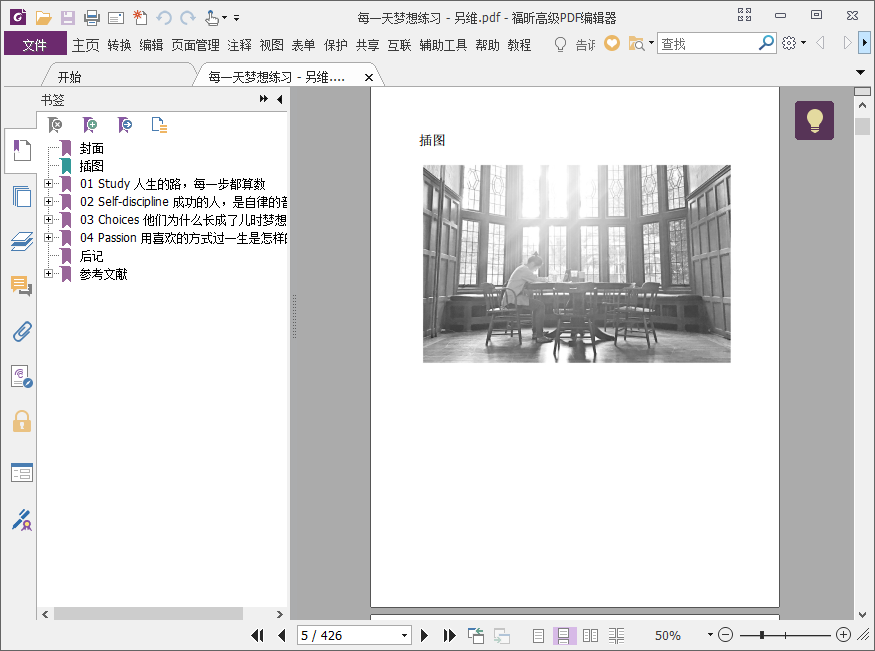Image resolution: width=875 pixels, height=651 pixels.
Task: Delete the selected bookmark with the X flag icon
Action: tap(55, 125)
